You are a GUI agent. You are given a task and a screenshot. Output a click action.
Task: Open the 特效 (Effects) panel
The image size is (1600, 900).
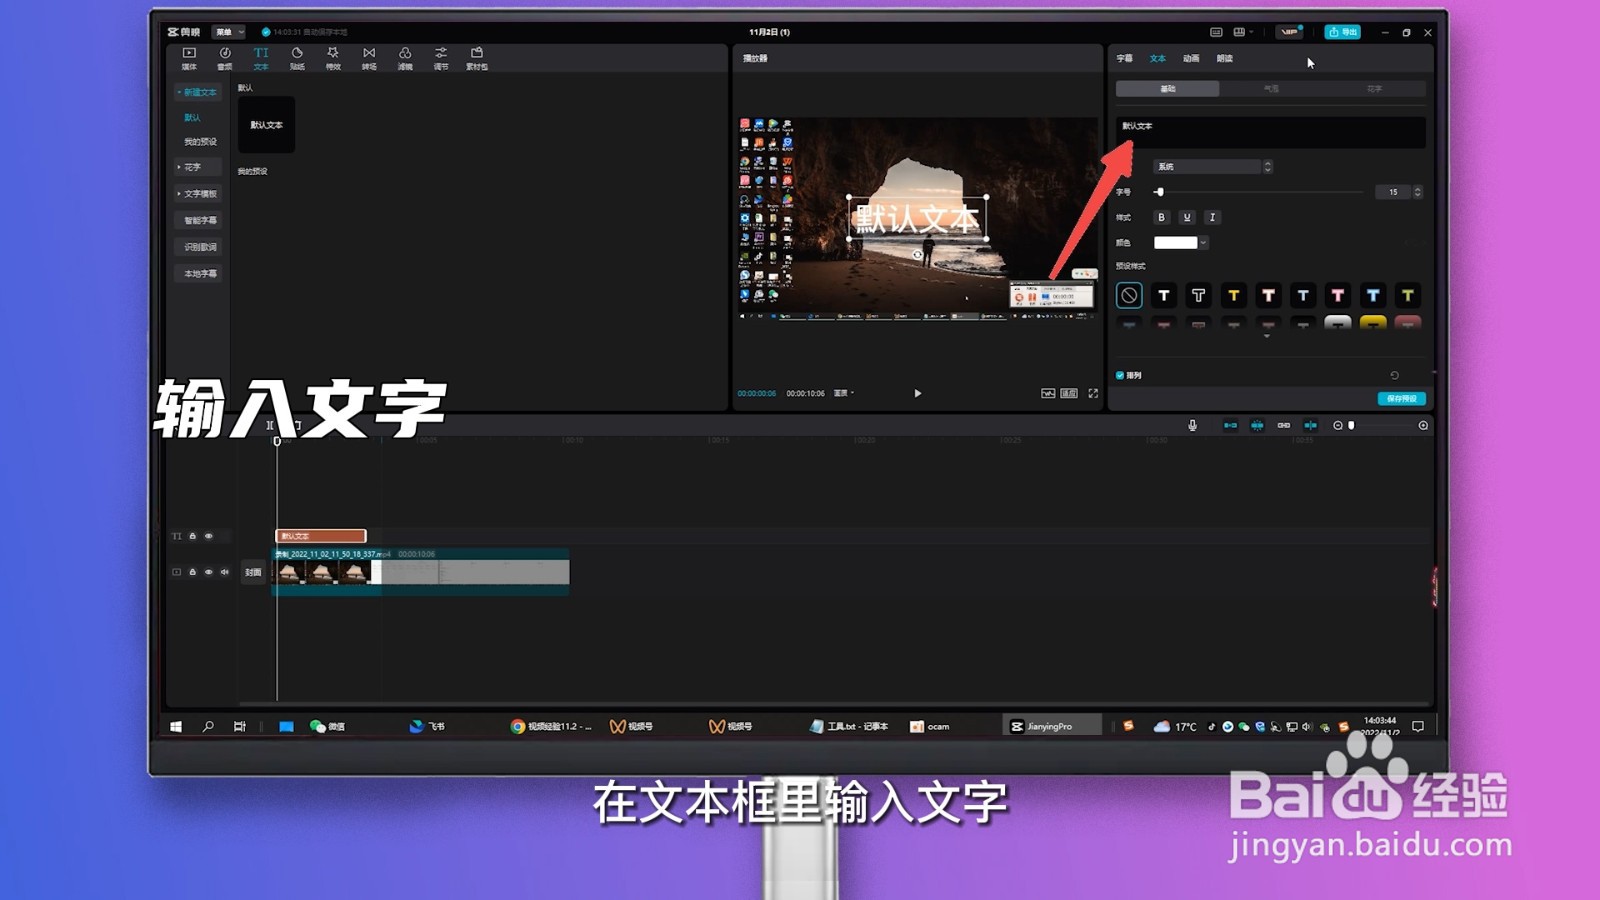333,57
